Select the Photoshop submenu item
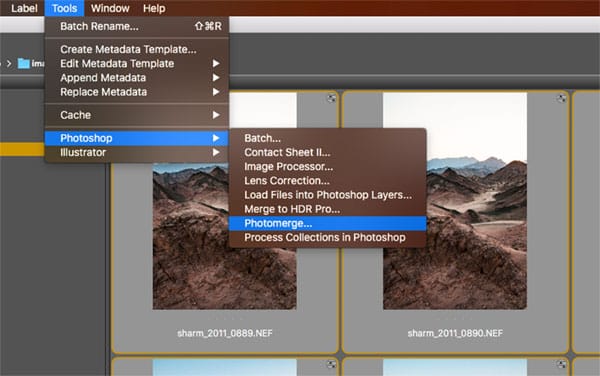This screenshot has width=600, height=376. [x=137, y=138]
